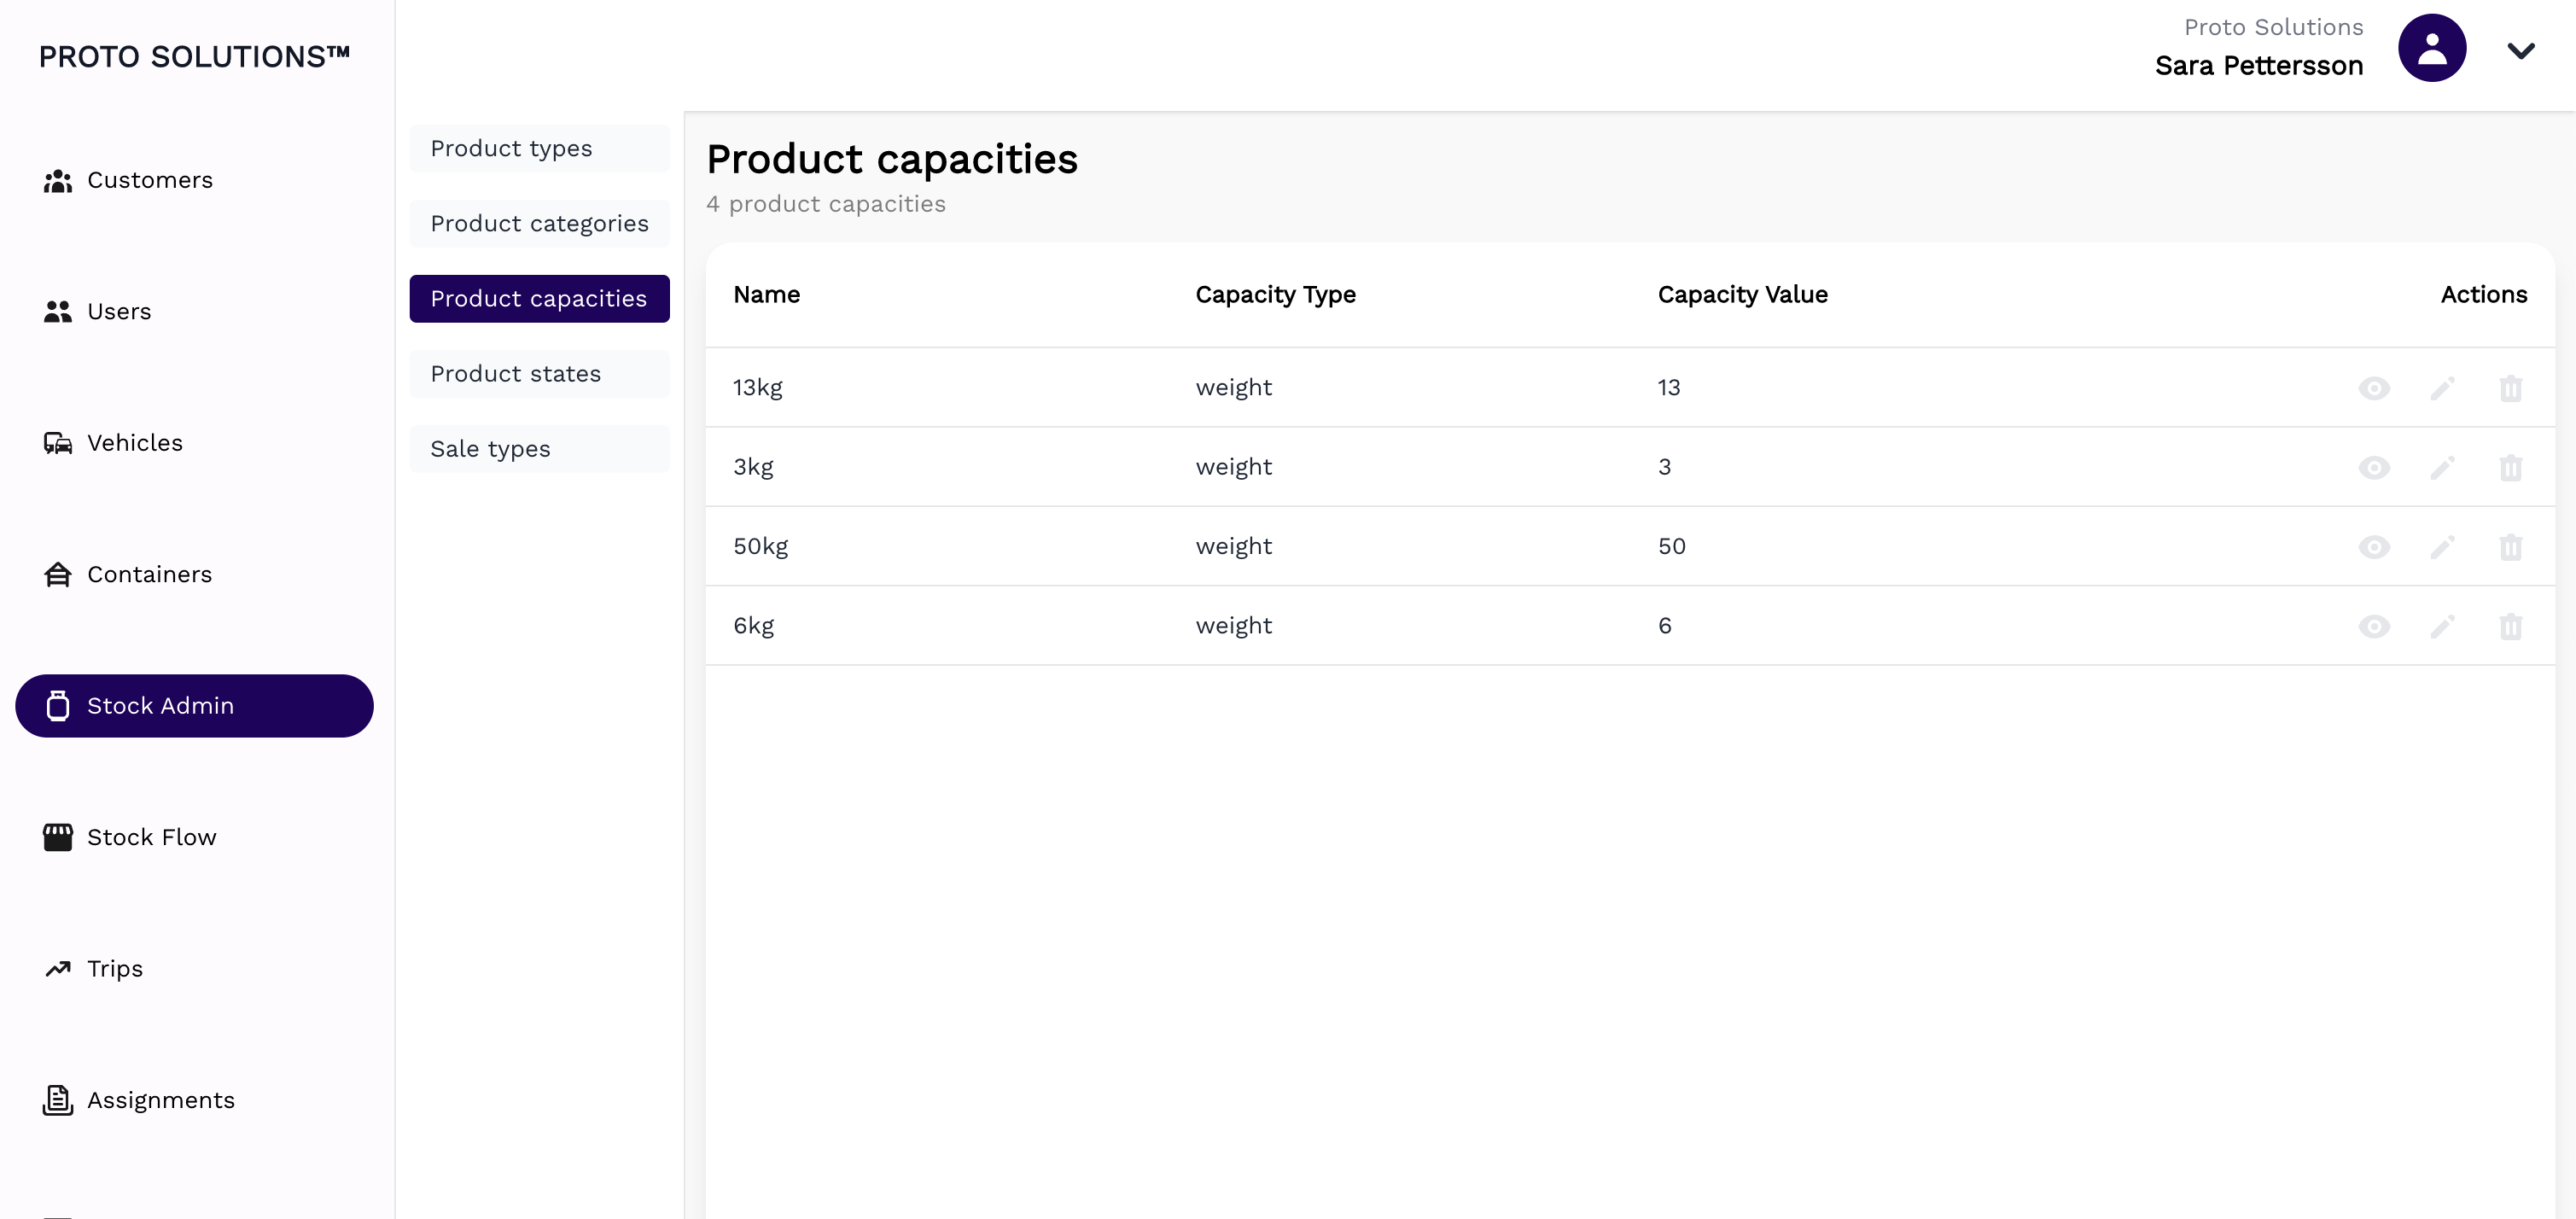Click the Users people icon
This screenshot has height=1219, width=2576.
tap(58, 312)
